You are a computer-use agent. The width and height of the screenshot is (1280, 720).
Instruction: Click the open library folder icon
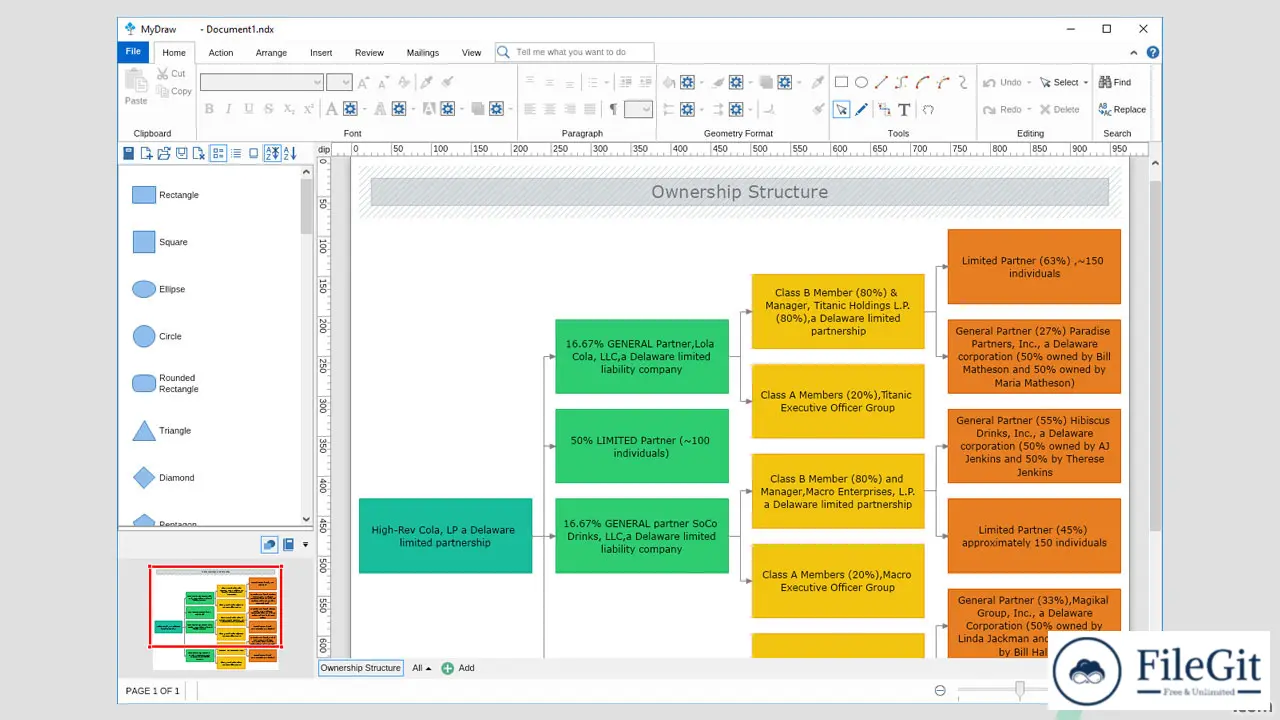164,153
